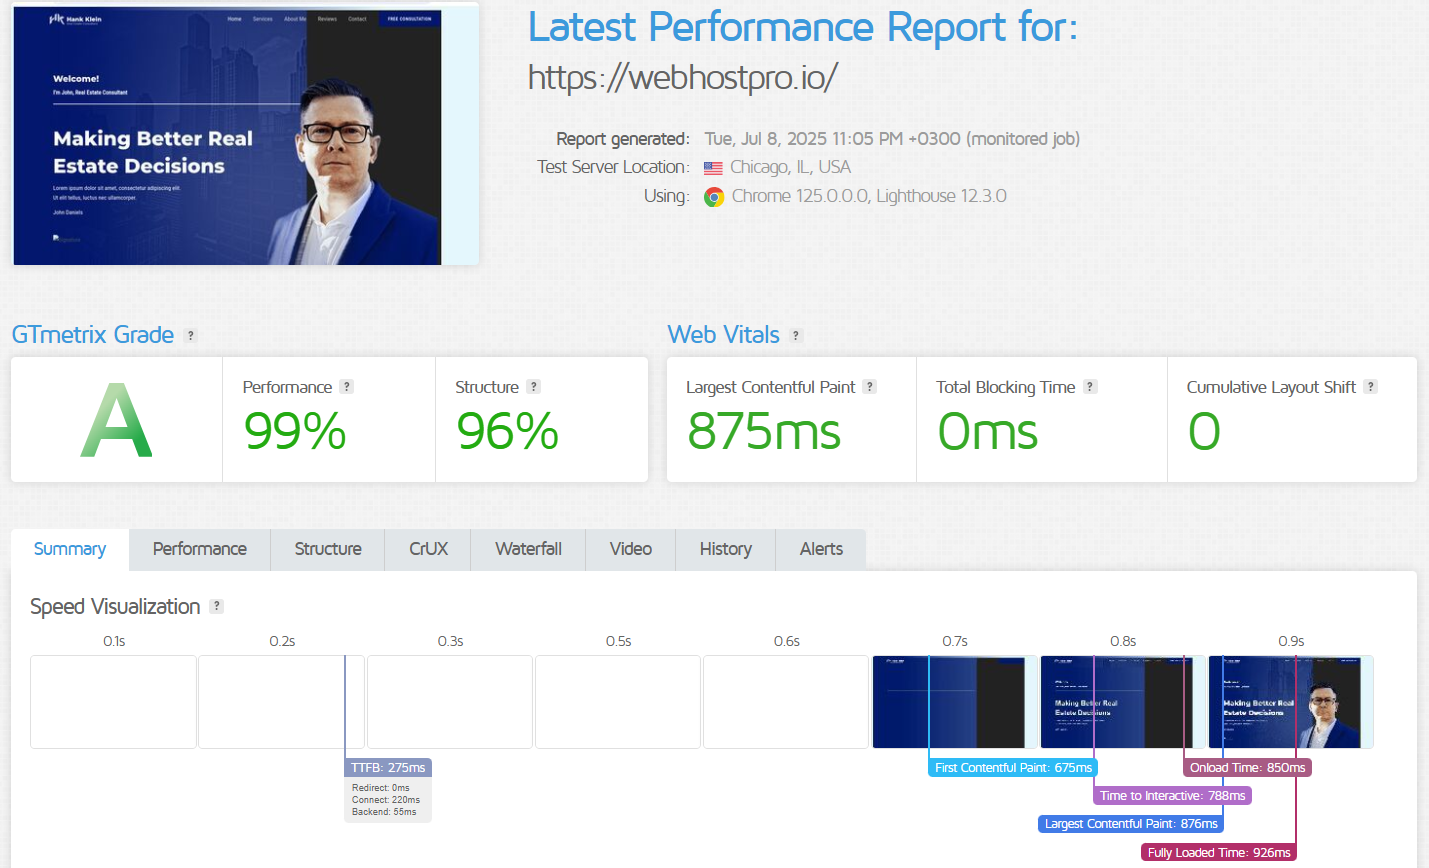Click the Cumulative Layout Shift value 0
The height and width of the screenshot is (868, 1429).
pos(1204,432)
